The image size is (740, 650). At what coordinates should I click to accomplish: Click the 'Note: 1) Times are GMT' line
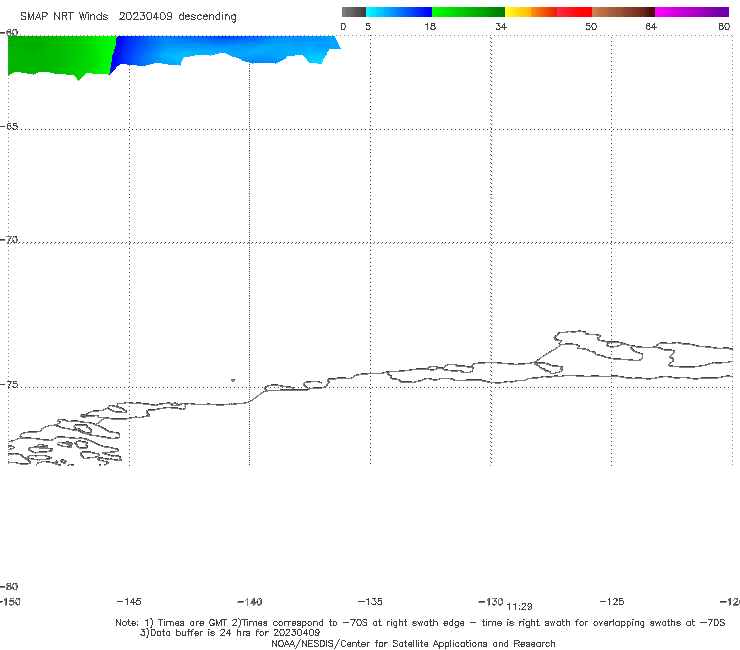click(420, 623)
